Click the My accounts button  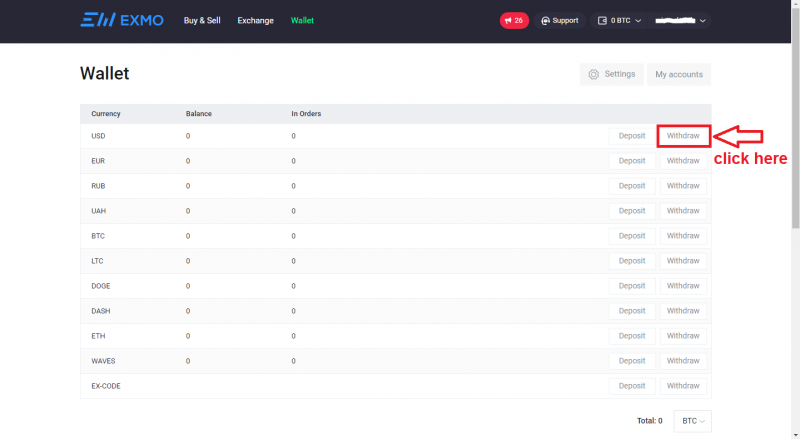(x=679, y=74)
